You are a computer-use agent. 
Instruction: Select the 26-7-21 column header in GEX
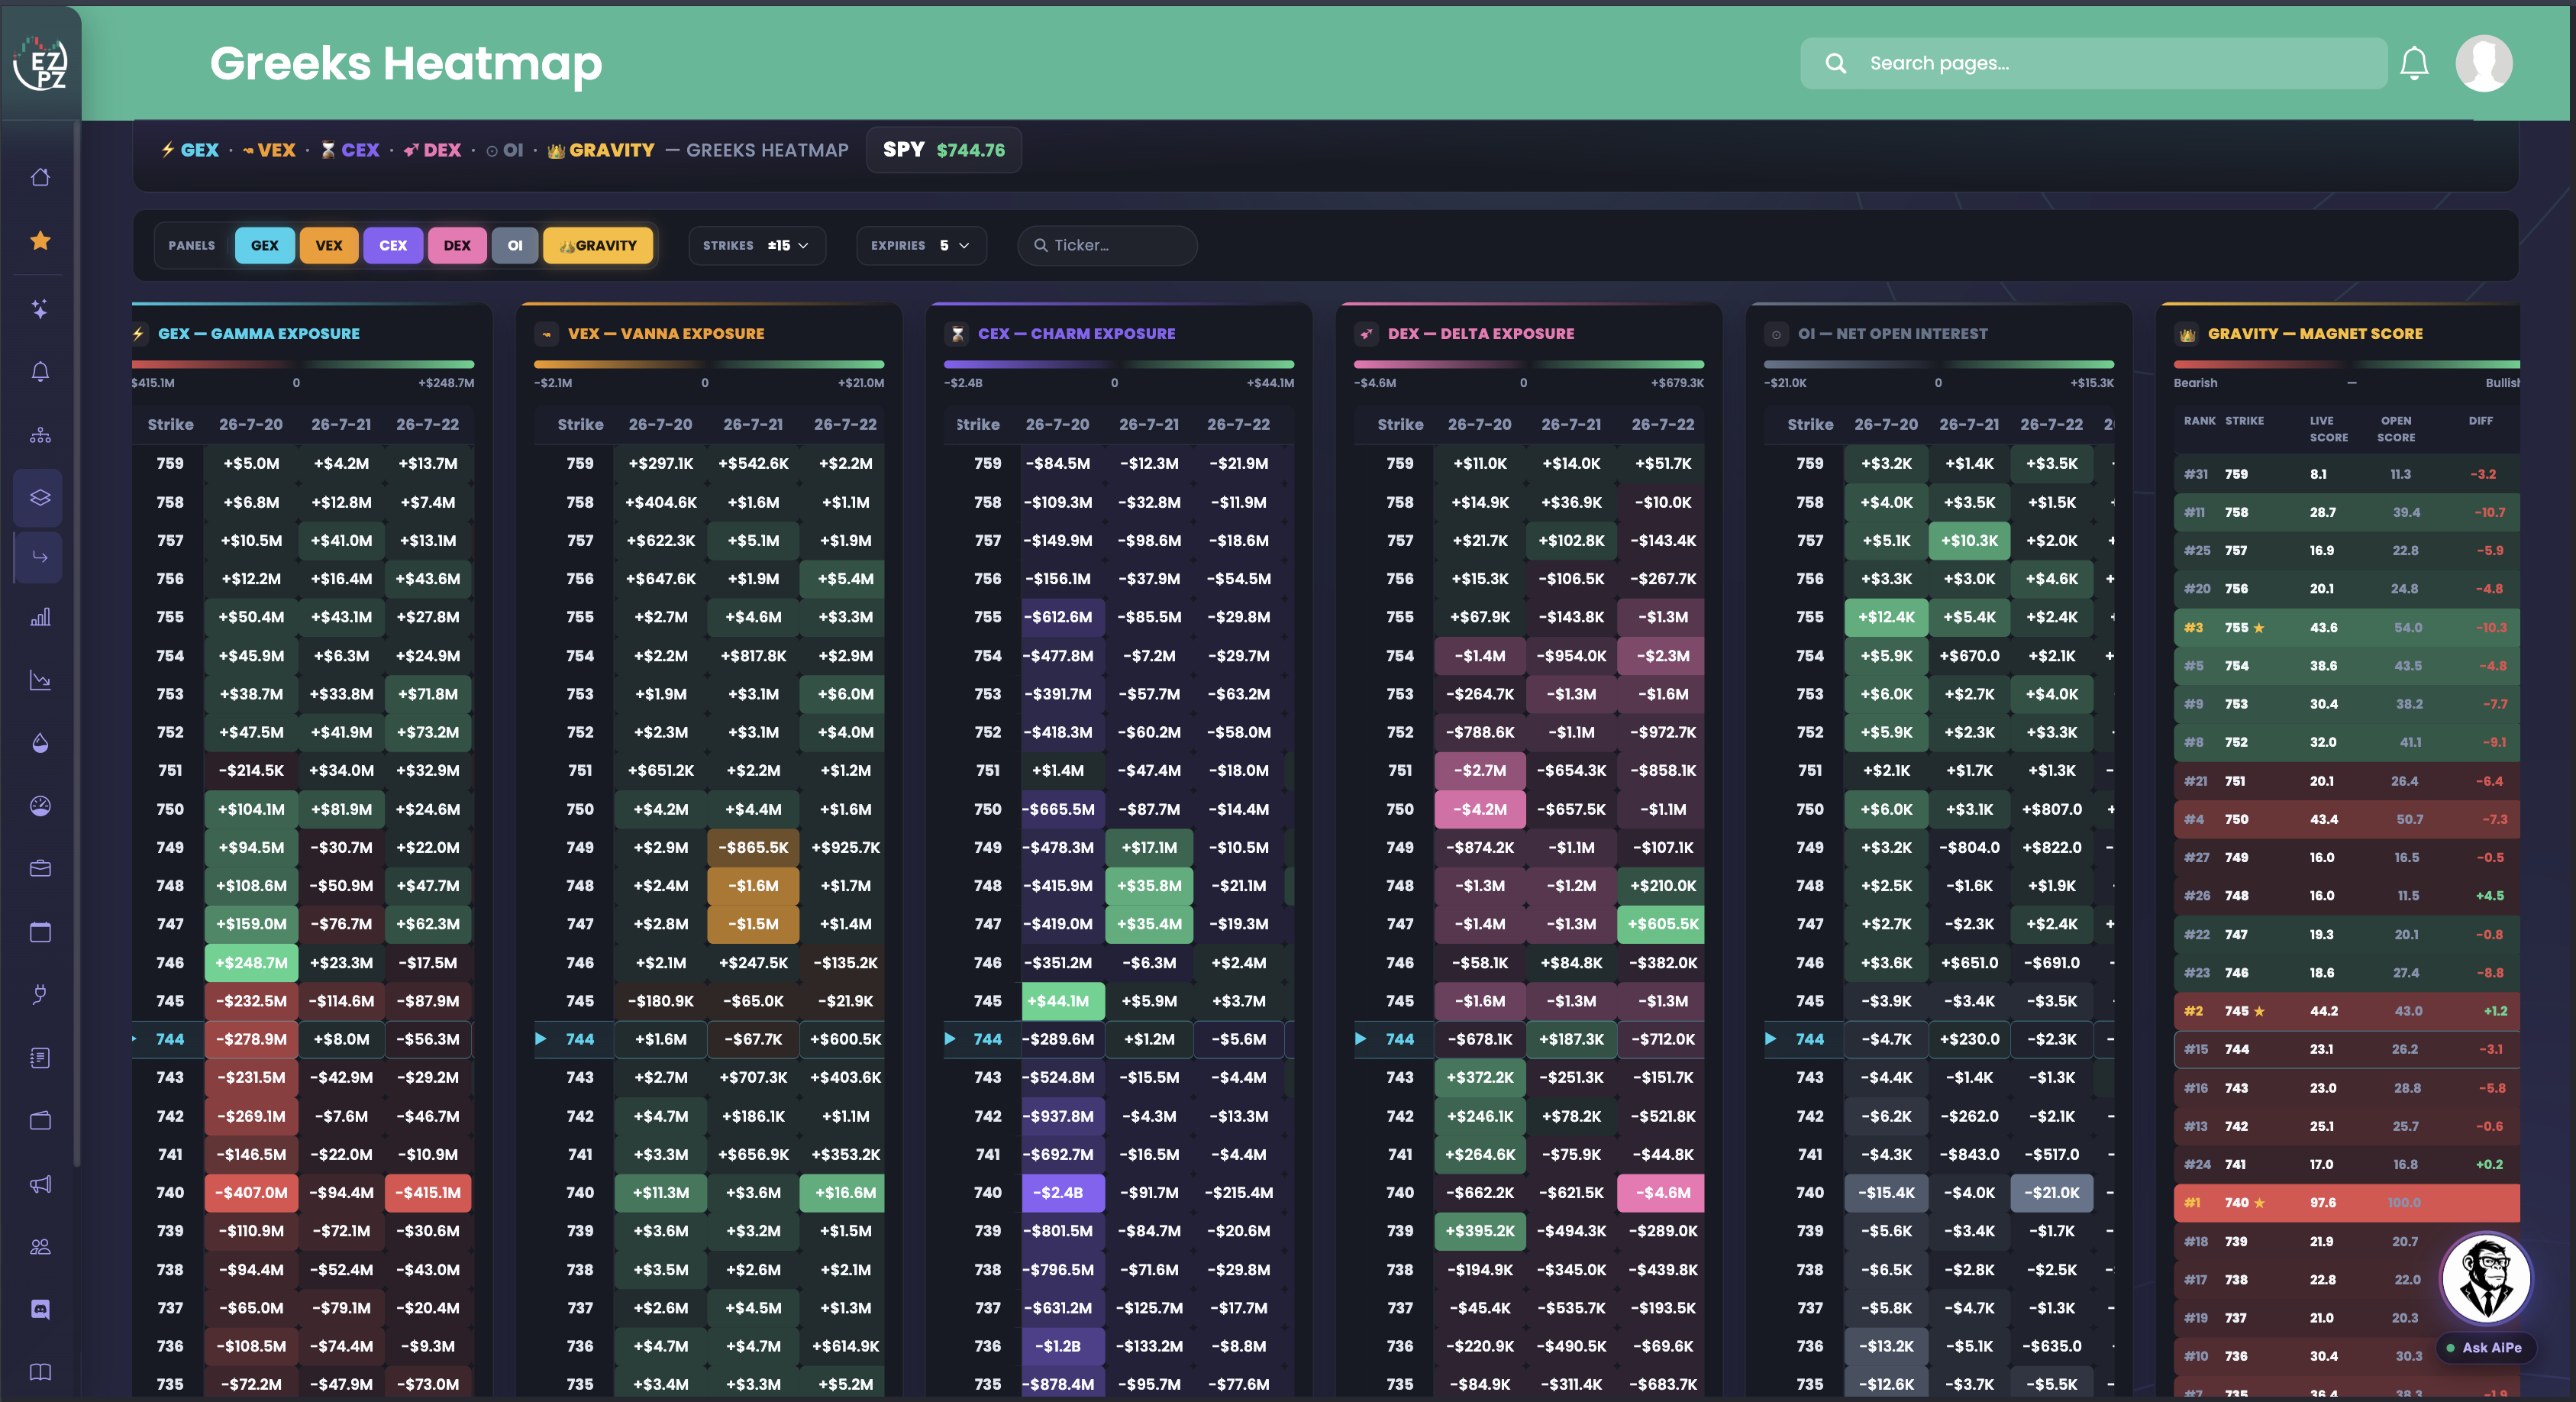click(341, 424)
